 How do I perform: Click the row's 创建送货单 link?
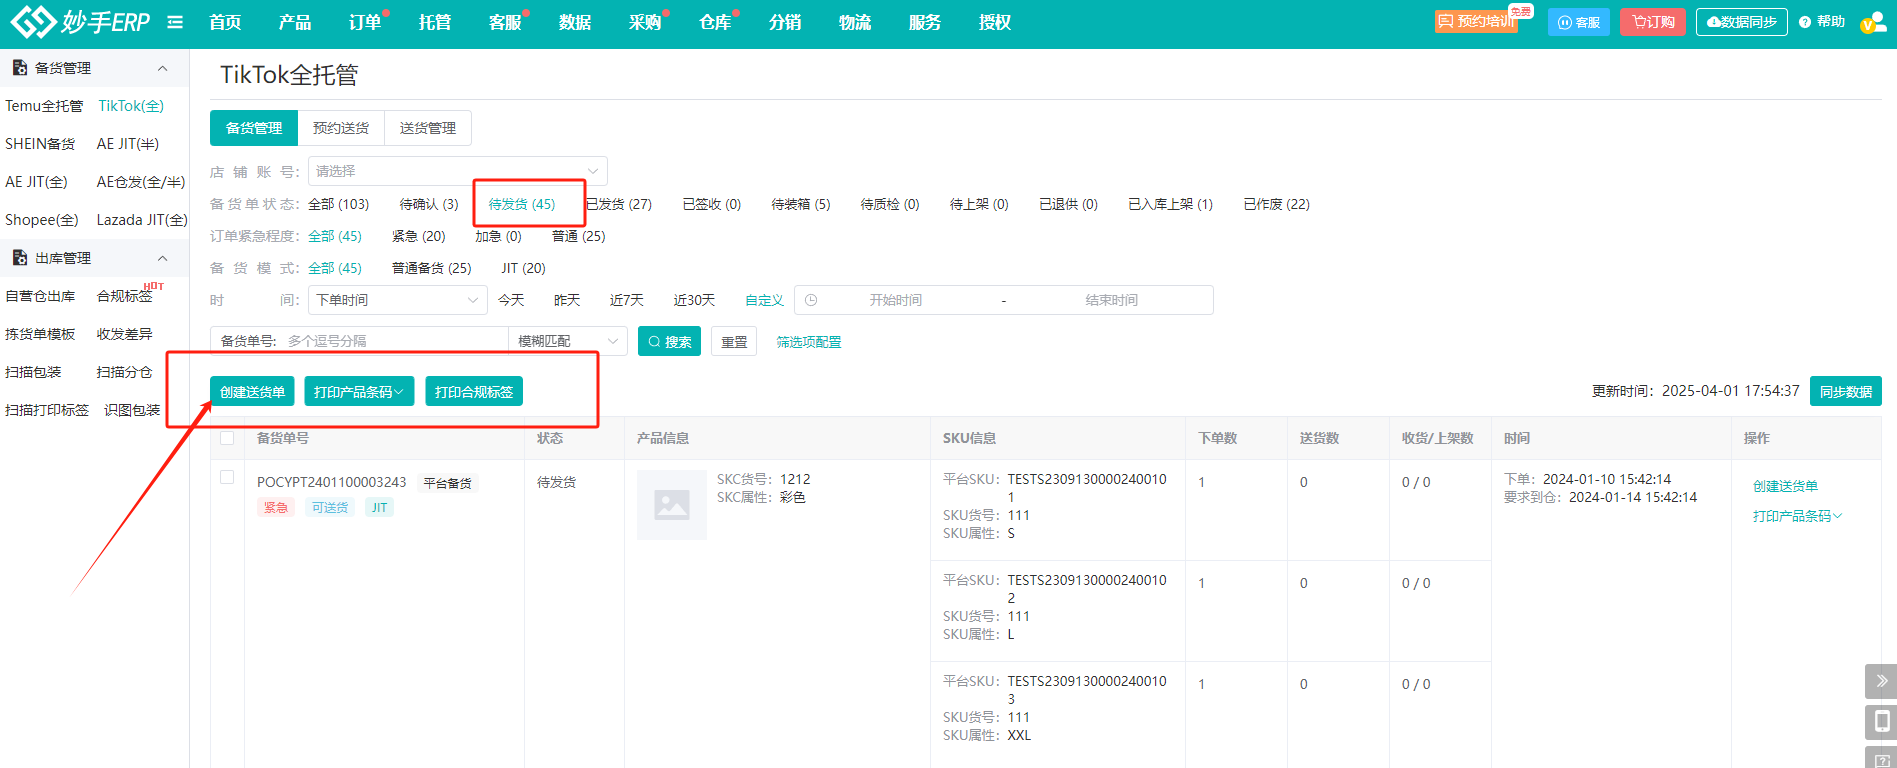[x=1785, y=486]
